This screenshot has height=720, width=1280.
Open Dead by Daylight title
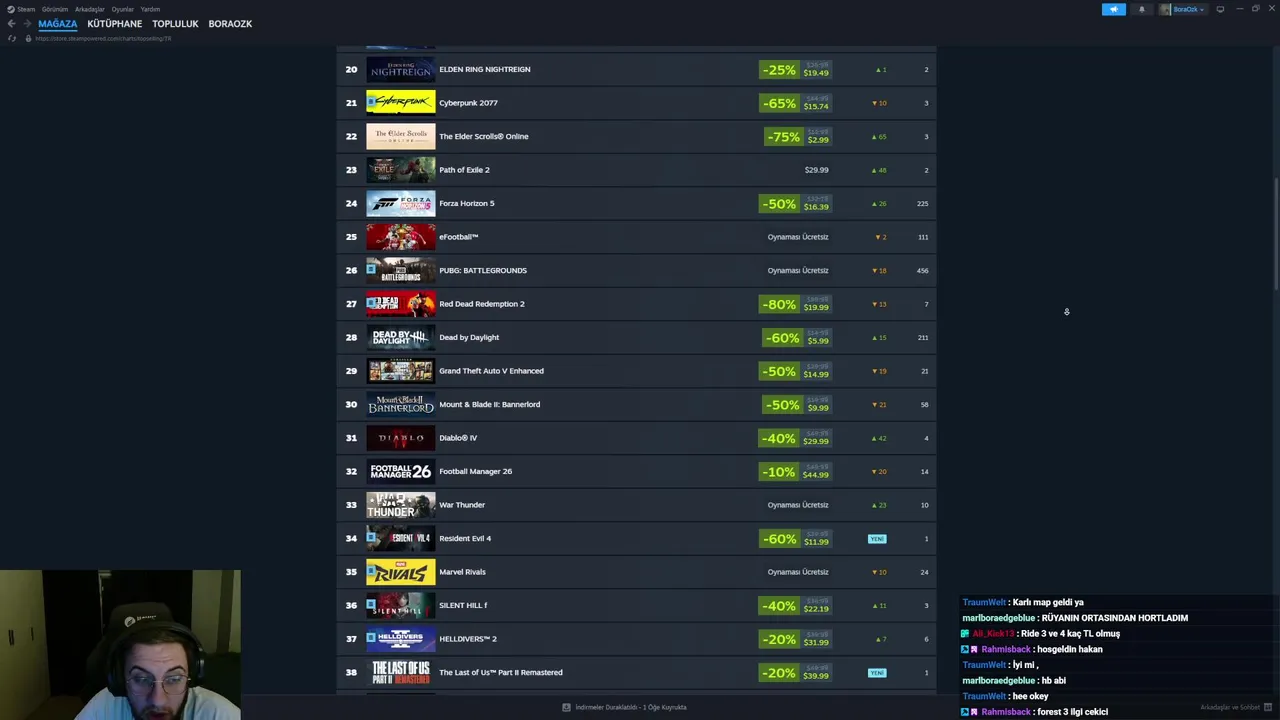point(469,337)
